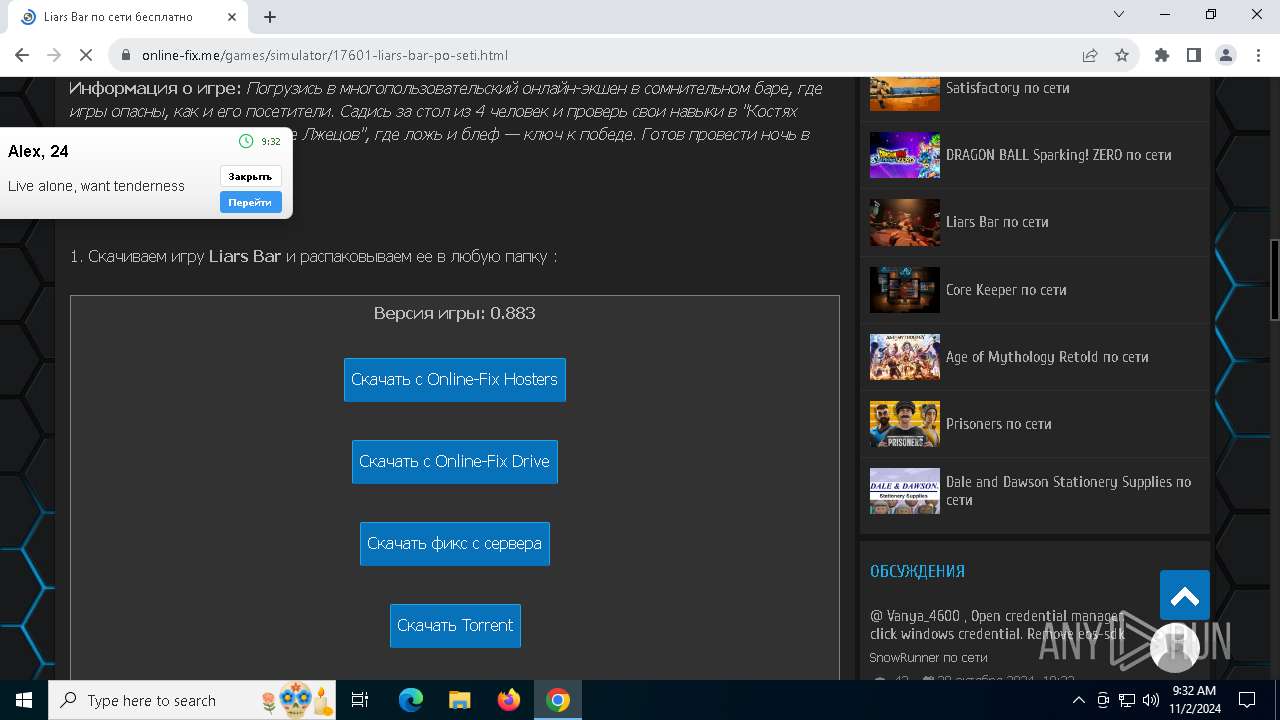Image resolution: width=1280 pixels, height=720 pixels.
Task: Open the Chrome three-dot menu
Action: (x=1258, y=56)
